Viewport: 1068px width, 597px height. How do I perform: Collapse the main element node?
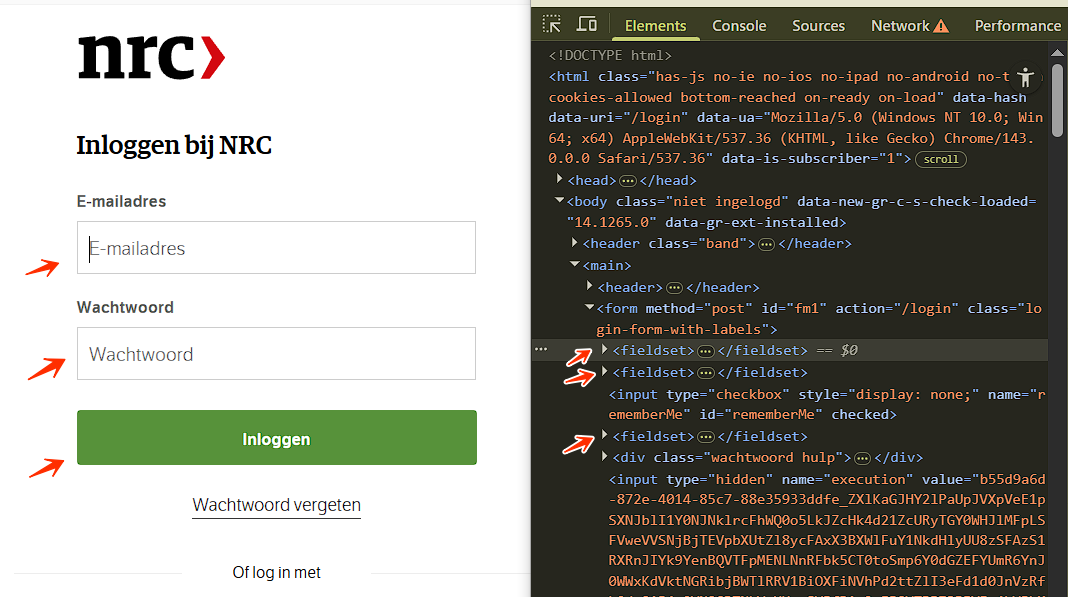pyautogui.click(x=575, y=265)
